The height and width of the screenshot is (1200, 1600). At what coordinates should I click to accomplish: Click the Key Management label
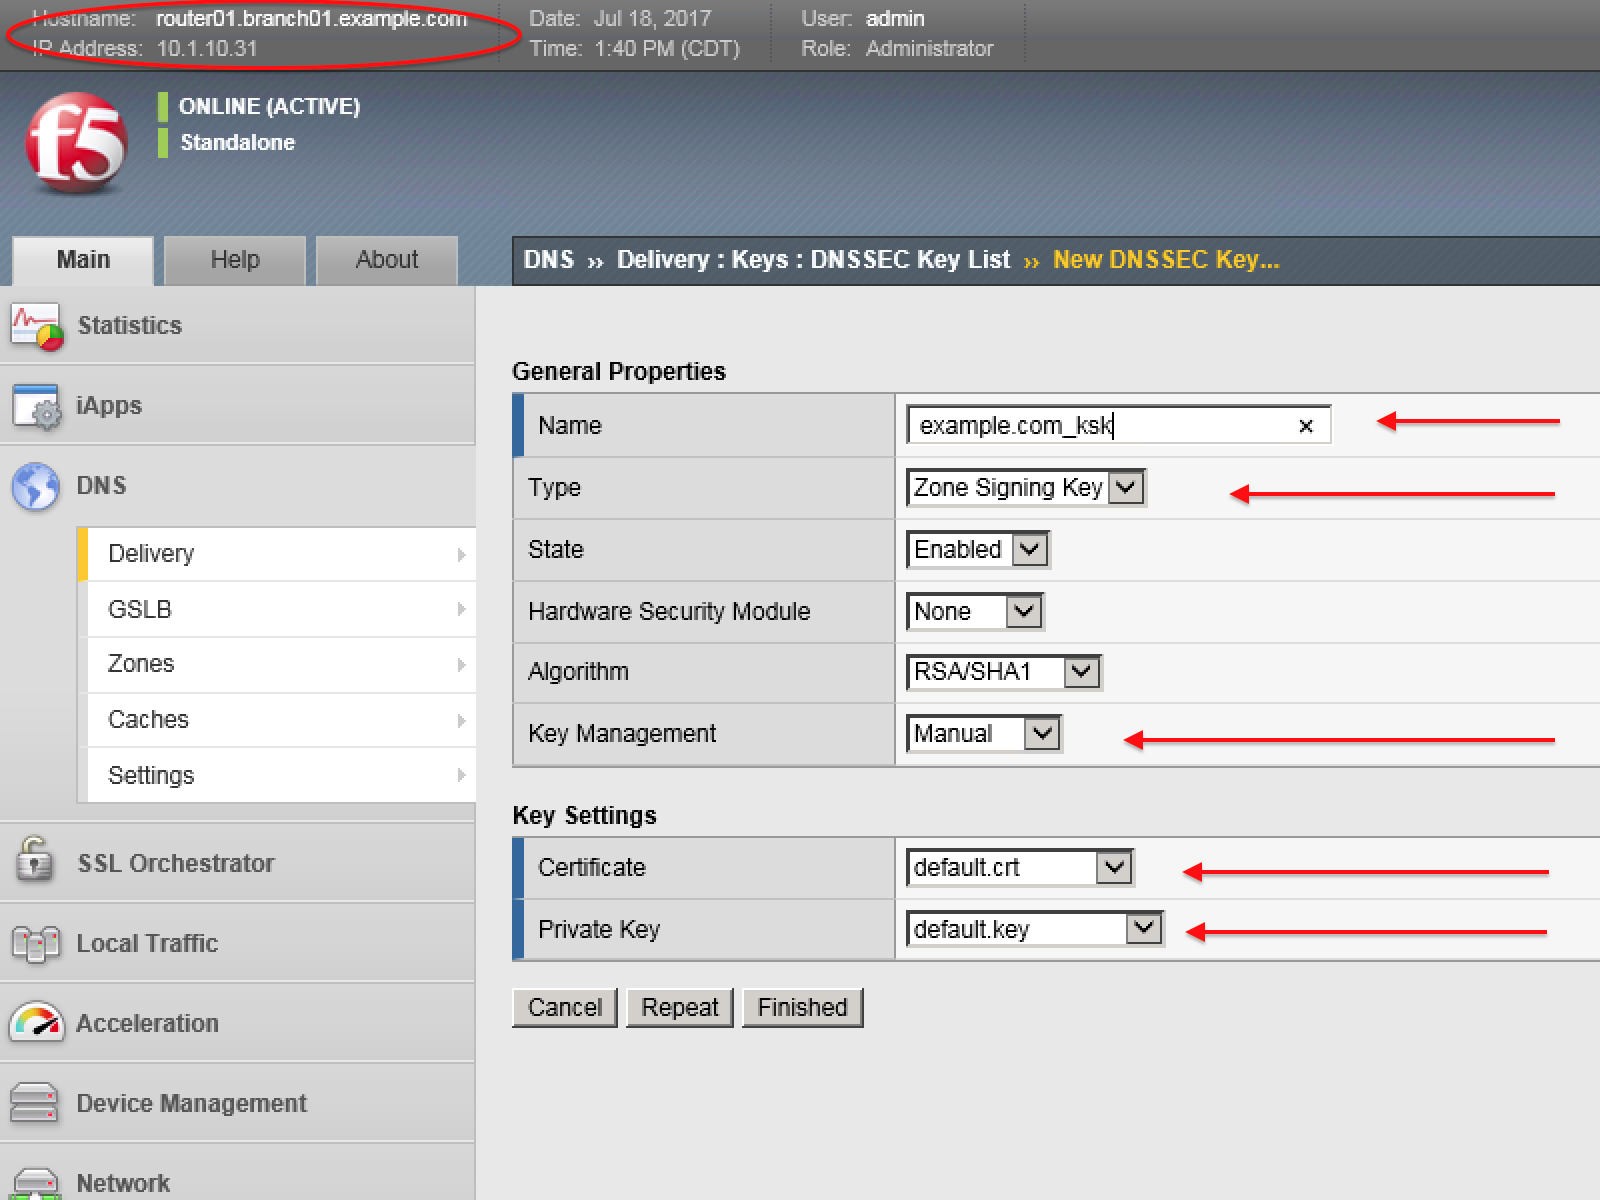622,734
